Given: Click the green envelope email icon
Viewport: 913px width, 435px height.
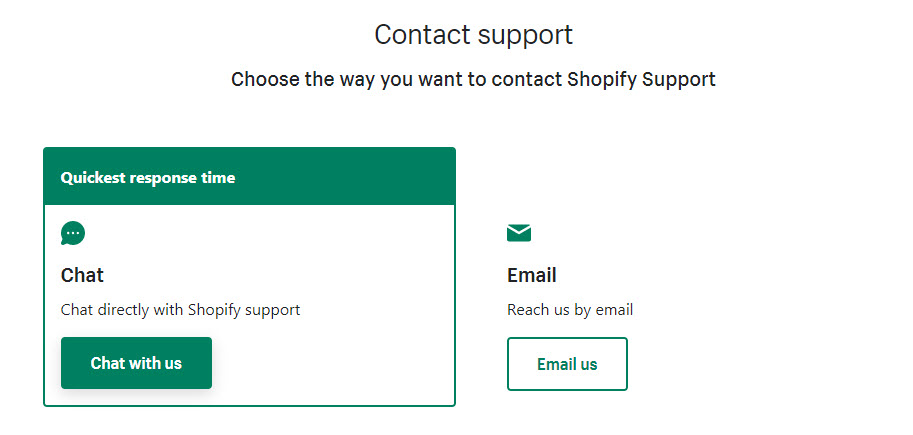Looking at the screenshot, I should tap(519, 233).
